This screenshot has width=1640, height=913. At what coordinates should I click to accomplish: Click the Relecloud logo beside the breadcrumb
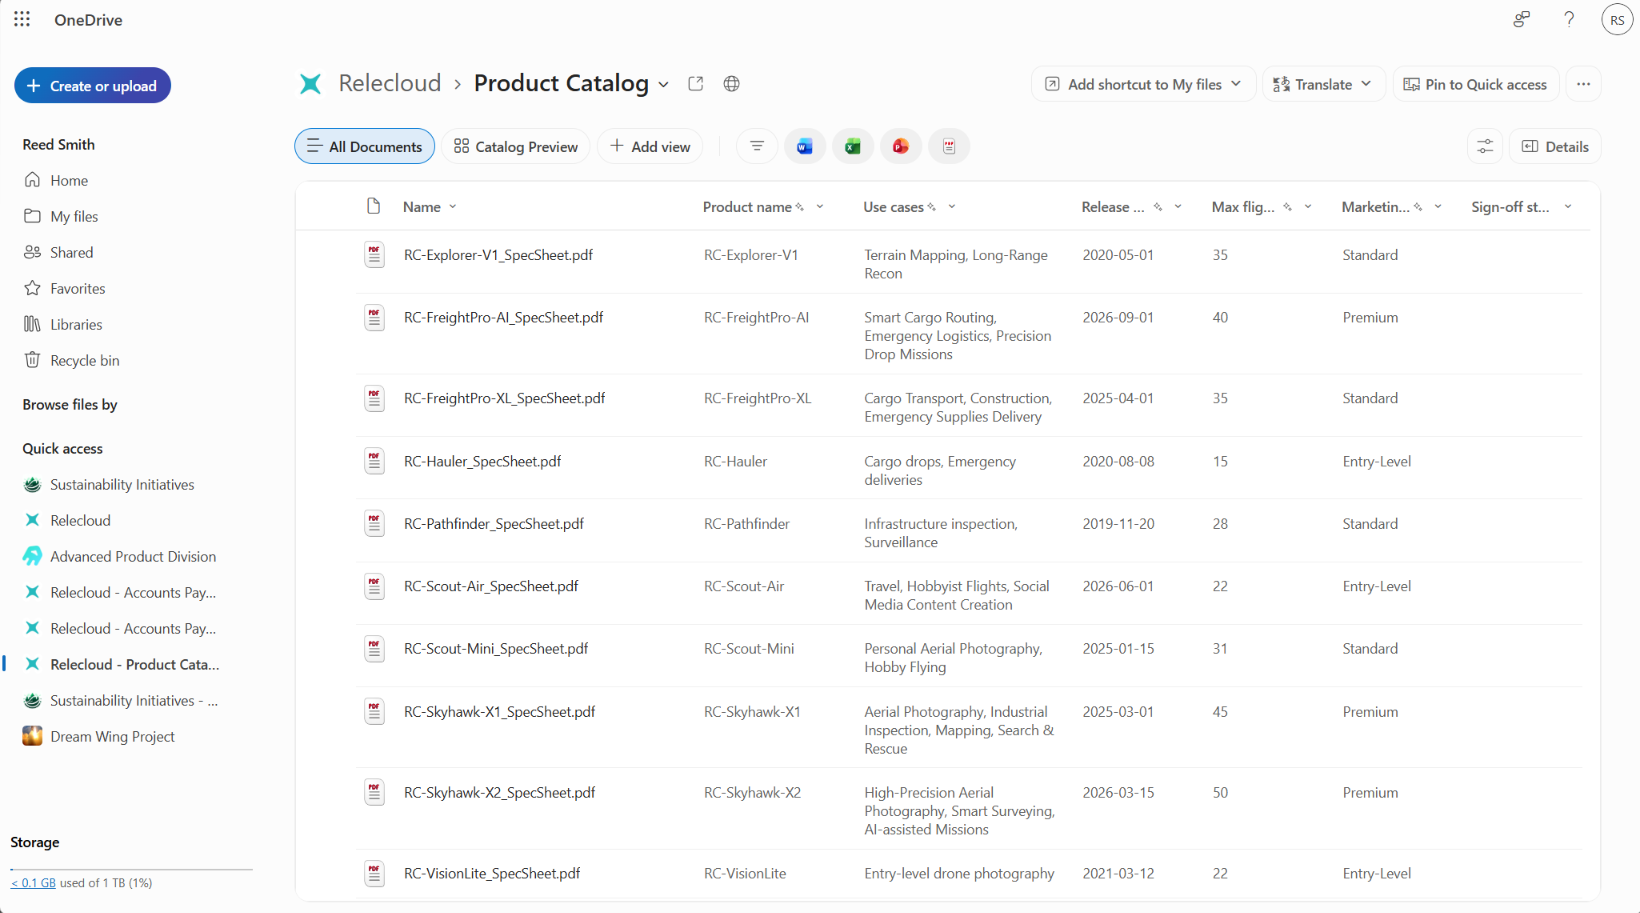click(x=311, y=84)
